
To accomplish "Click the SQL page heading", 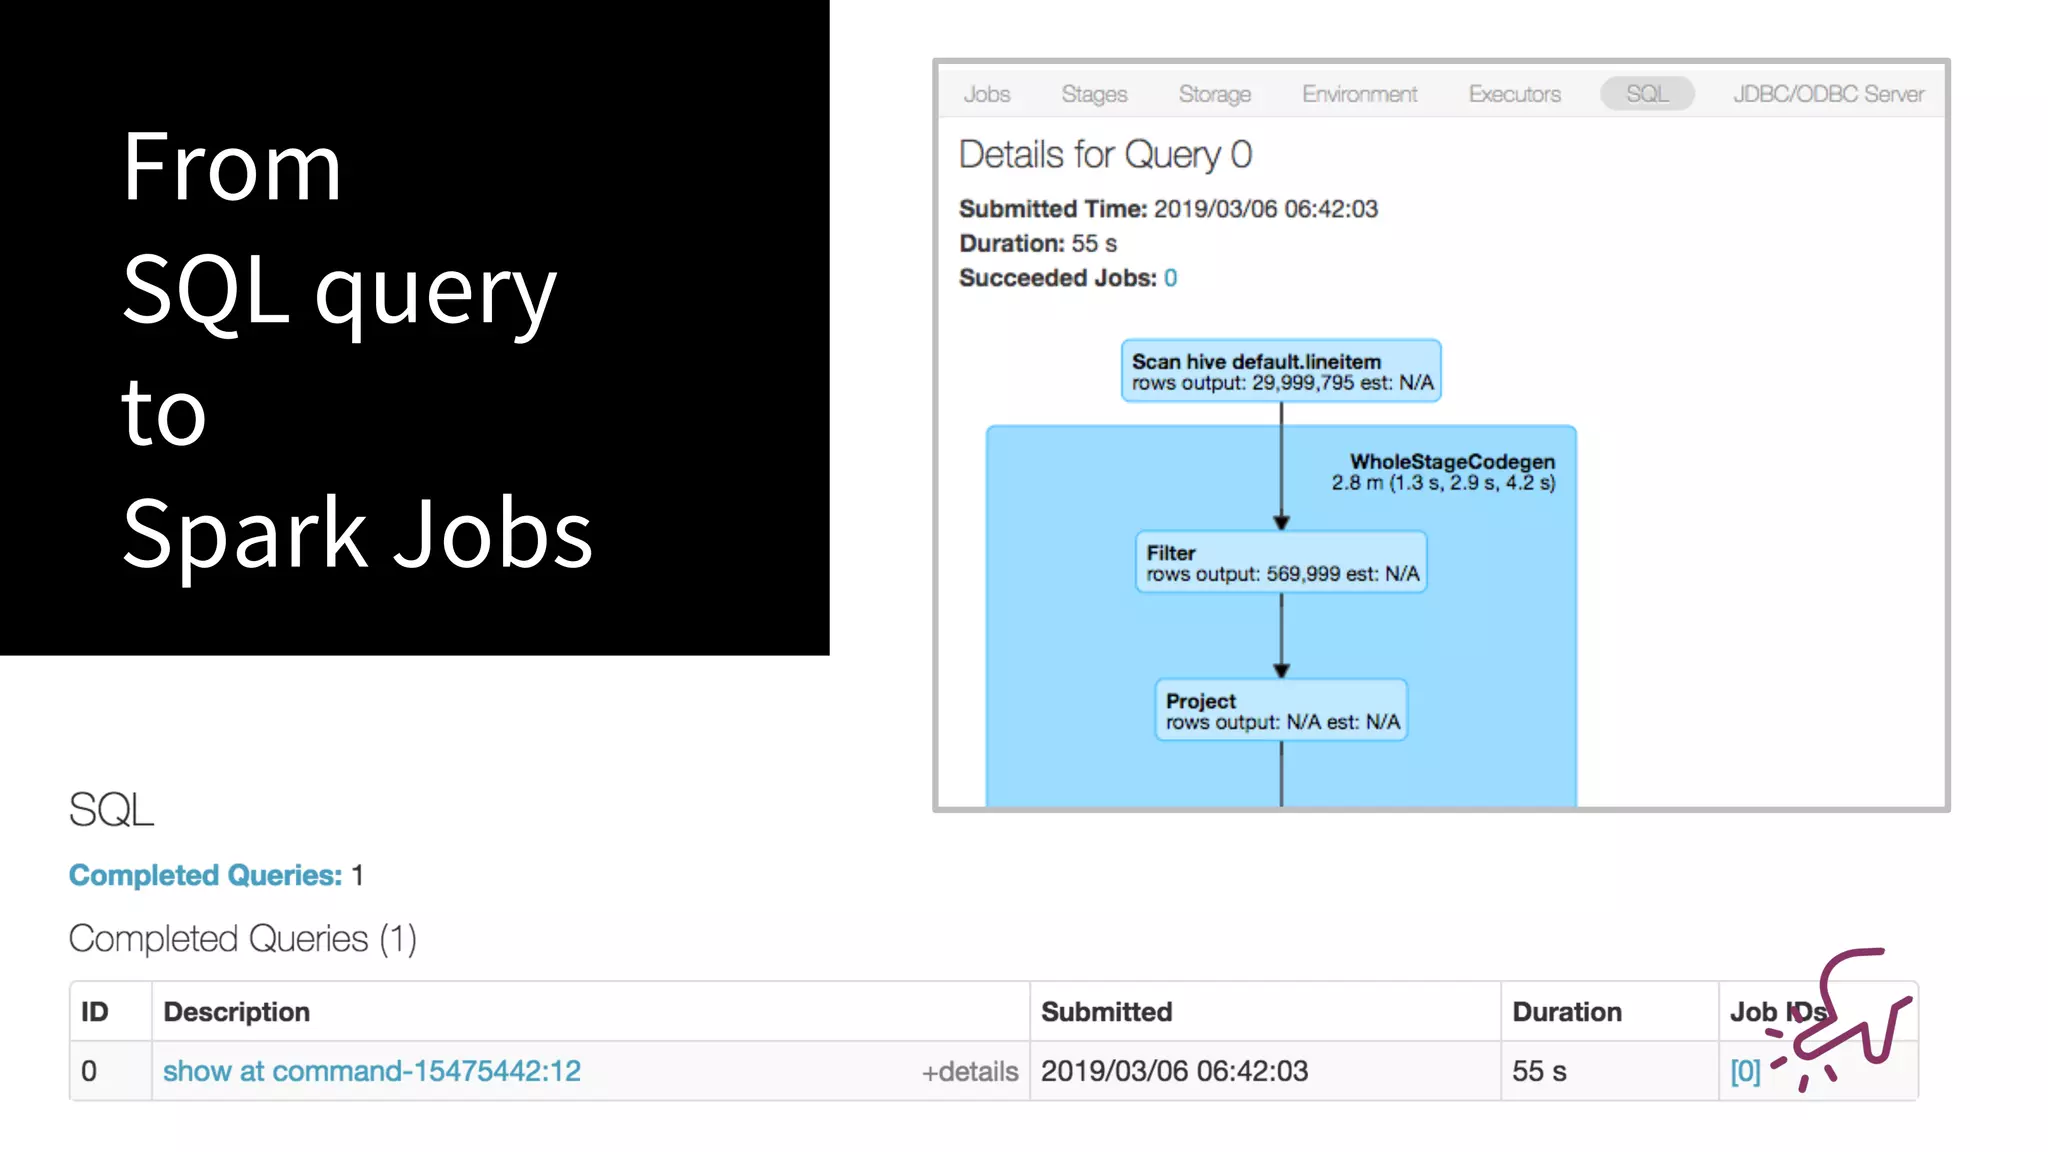I will [111, 810].
